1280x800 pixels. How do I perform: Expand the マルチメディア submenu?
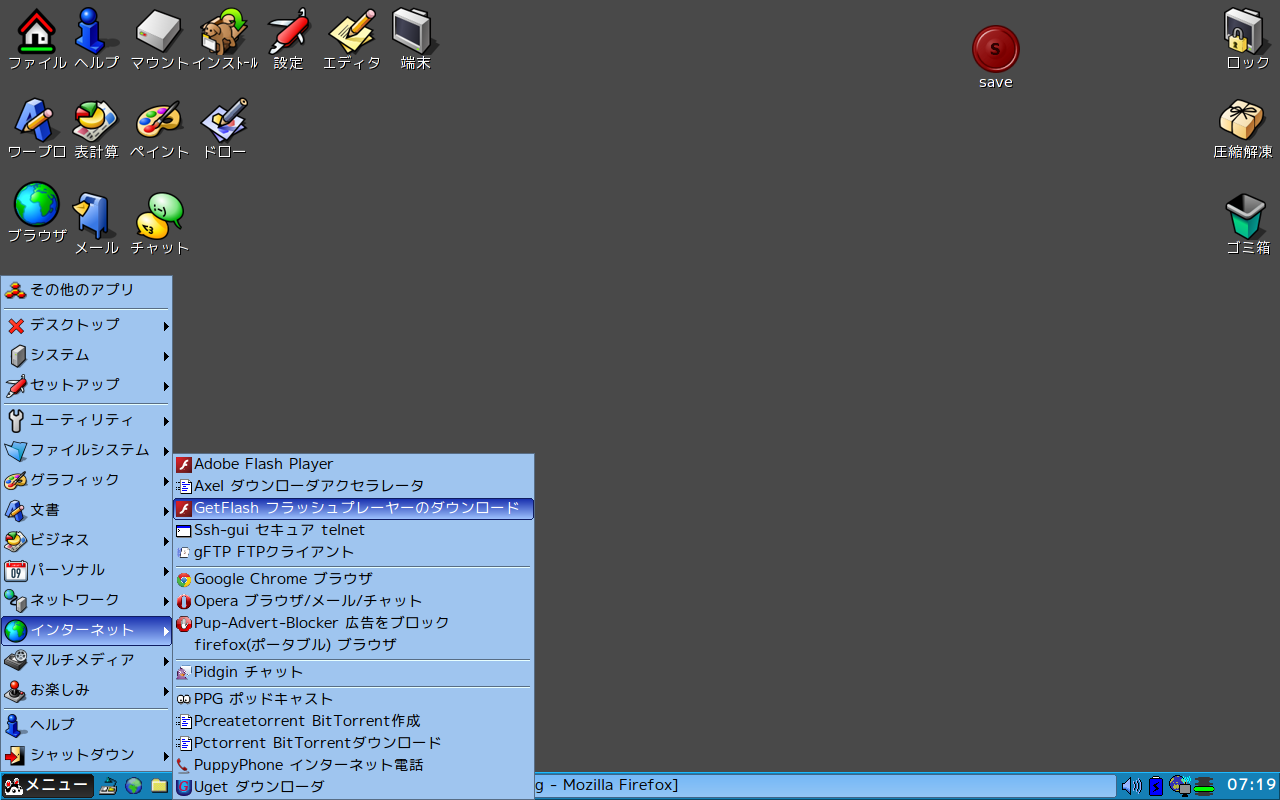click(x=87, y=660)
